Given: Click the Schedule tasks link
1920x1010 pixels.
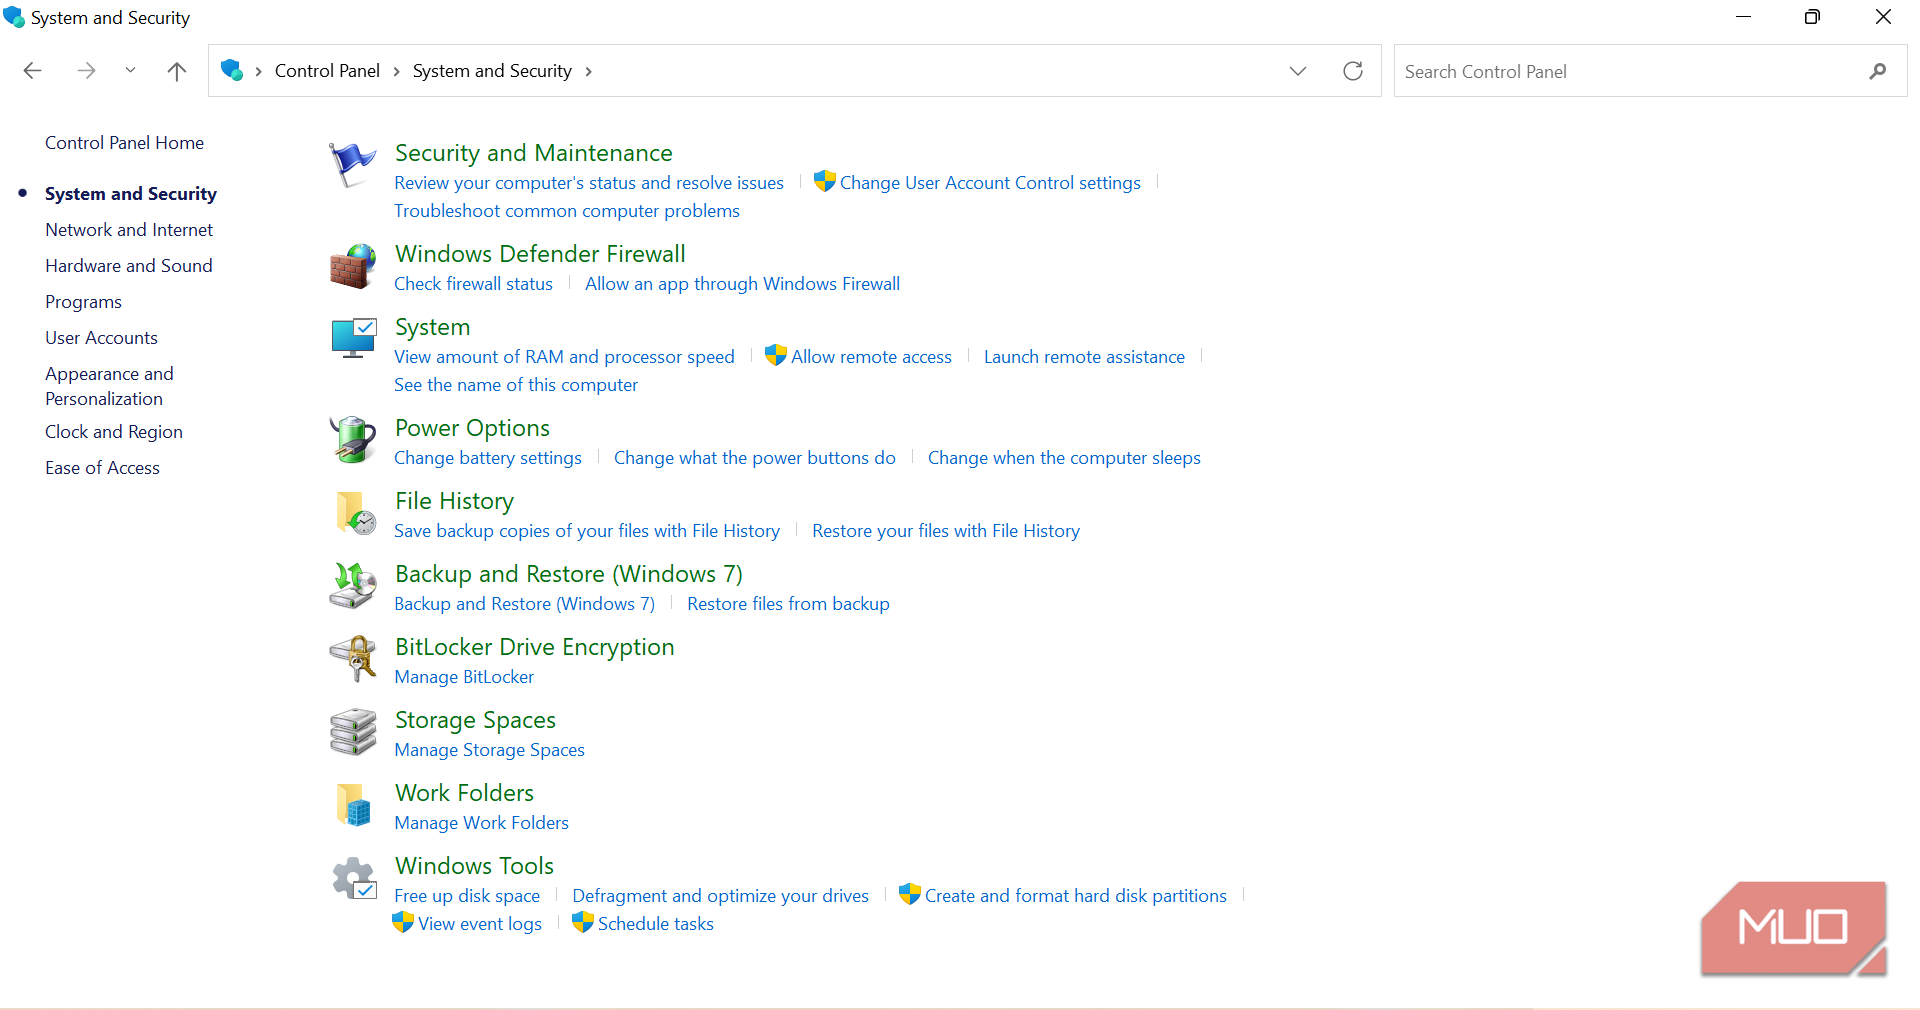Looking at the screenshot, I should [656, 924].
